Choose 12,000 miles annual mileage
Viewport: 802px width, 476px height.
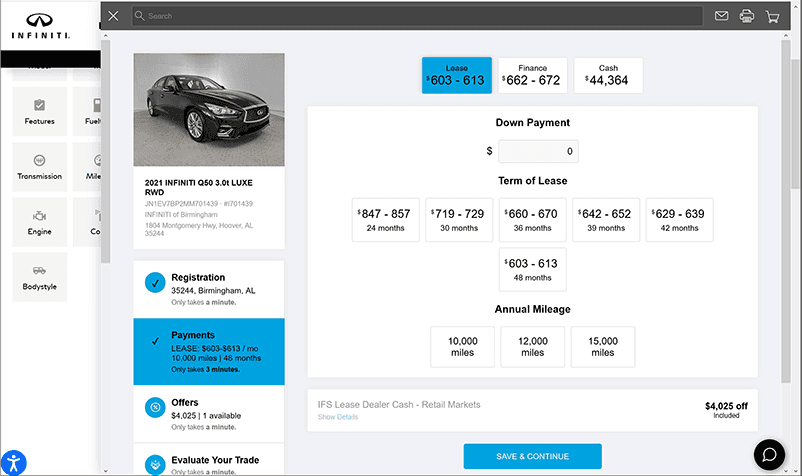[x=532, y=347]
